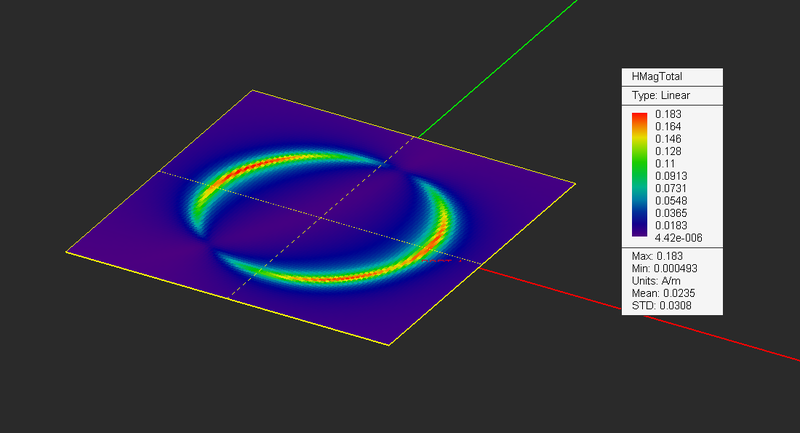The image size is (800, 433).
Task: Click the 0.0183 scale value
Action: (671, 225)
